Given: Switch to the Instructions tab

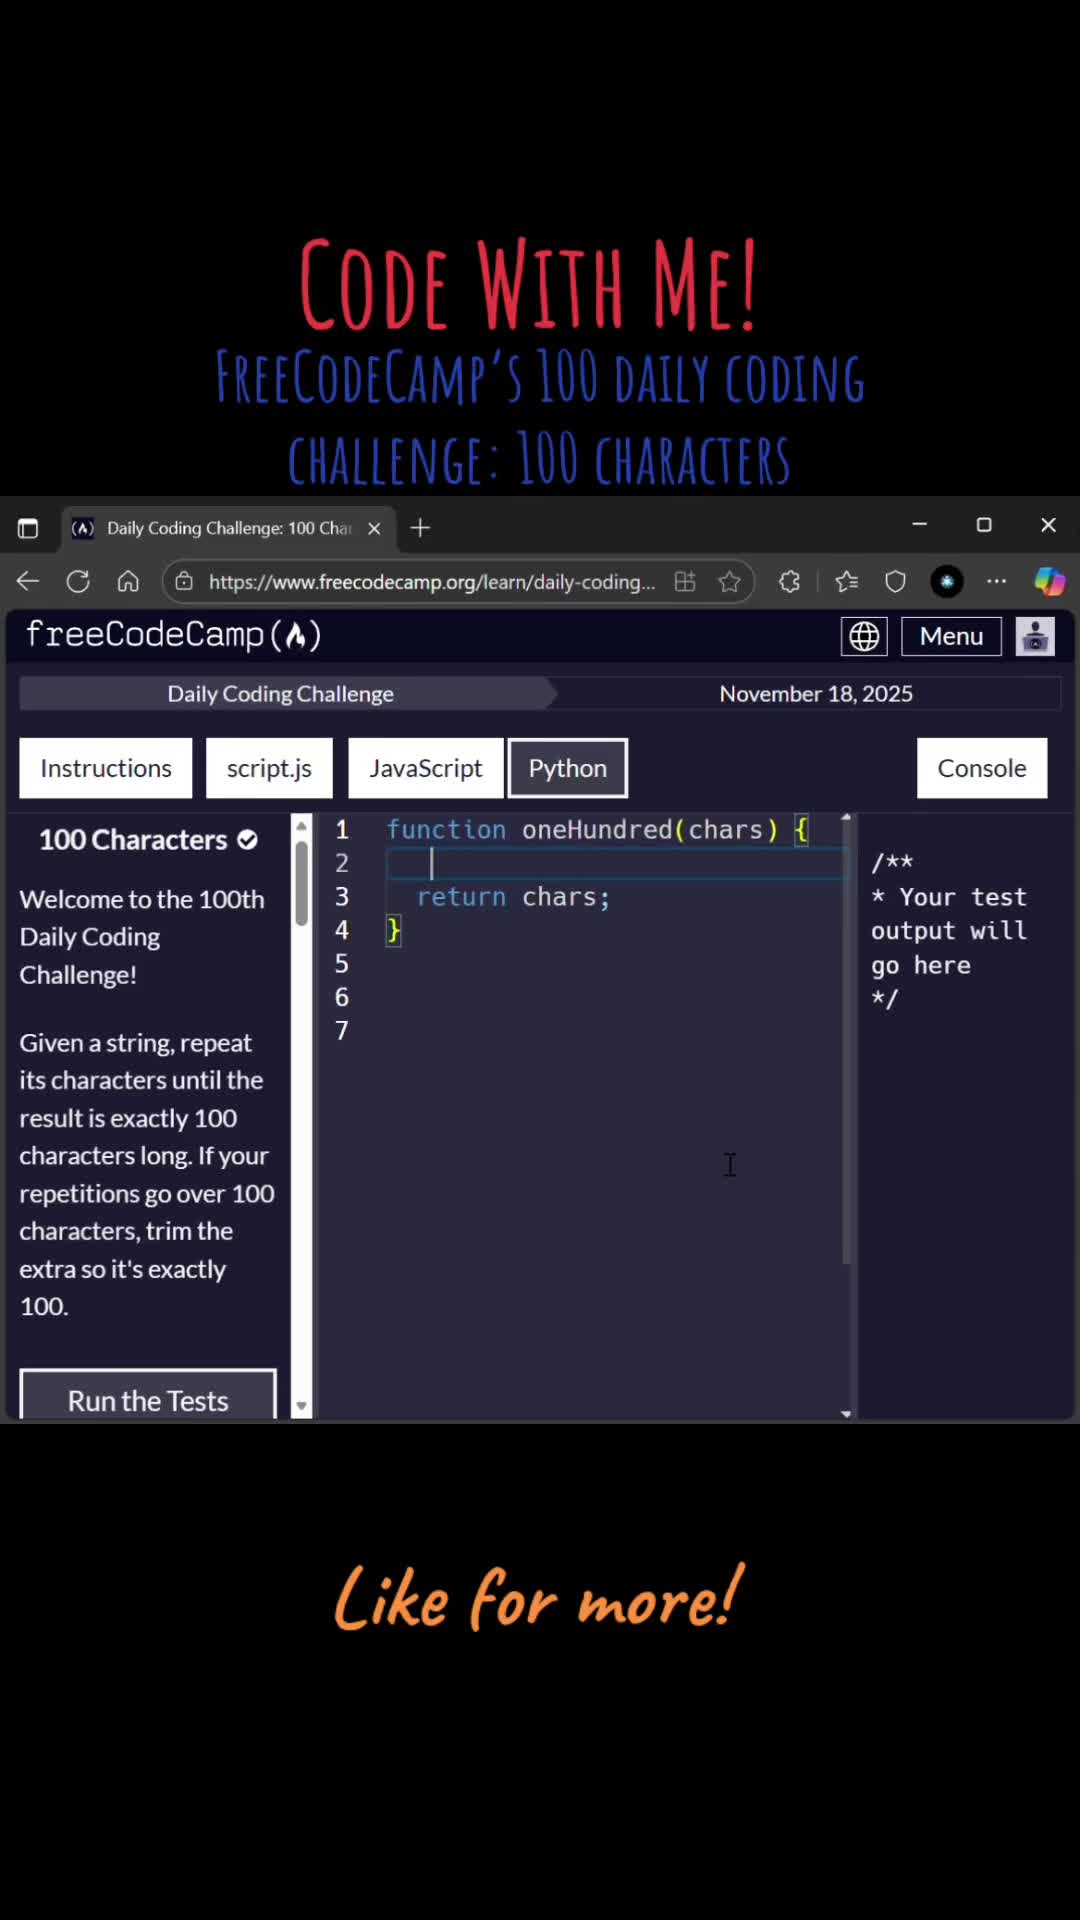Looking at the screenshot, I should click(x=106, y=768).
